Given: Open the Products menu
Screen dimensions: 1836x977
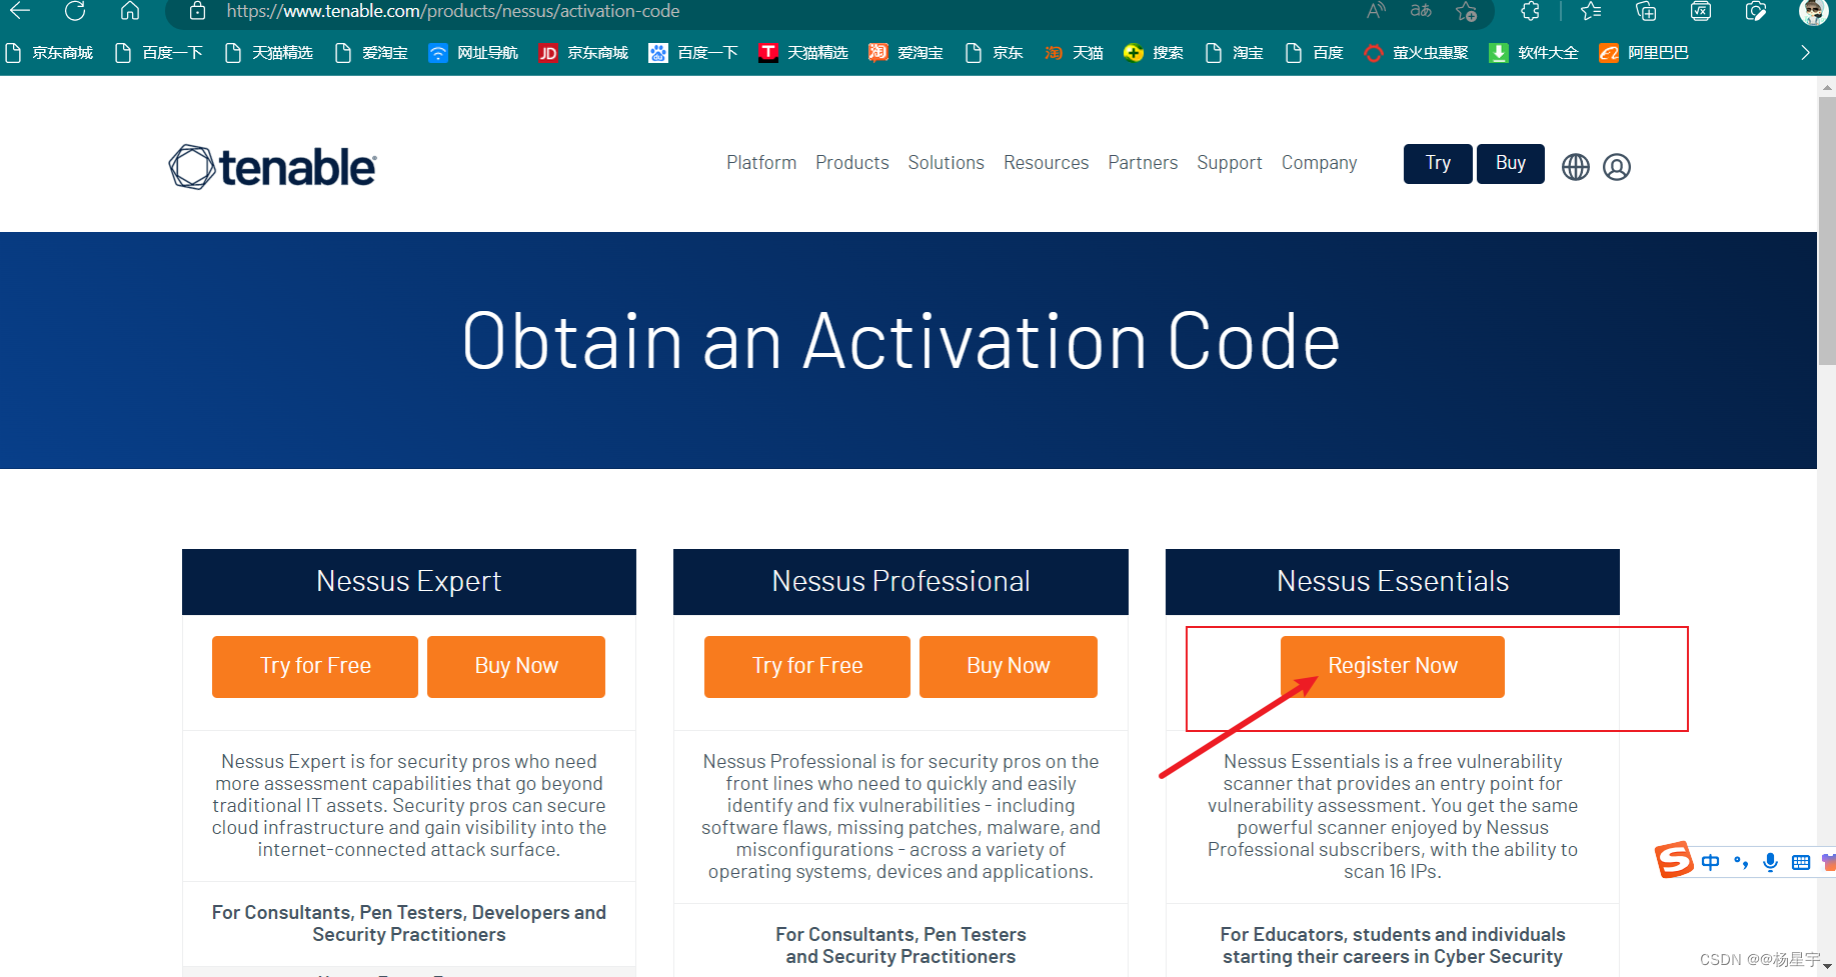Looking at the screenshot, I should coord(852,163).
